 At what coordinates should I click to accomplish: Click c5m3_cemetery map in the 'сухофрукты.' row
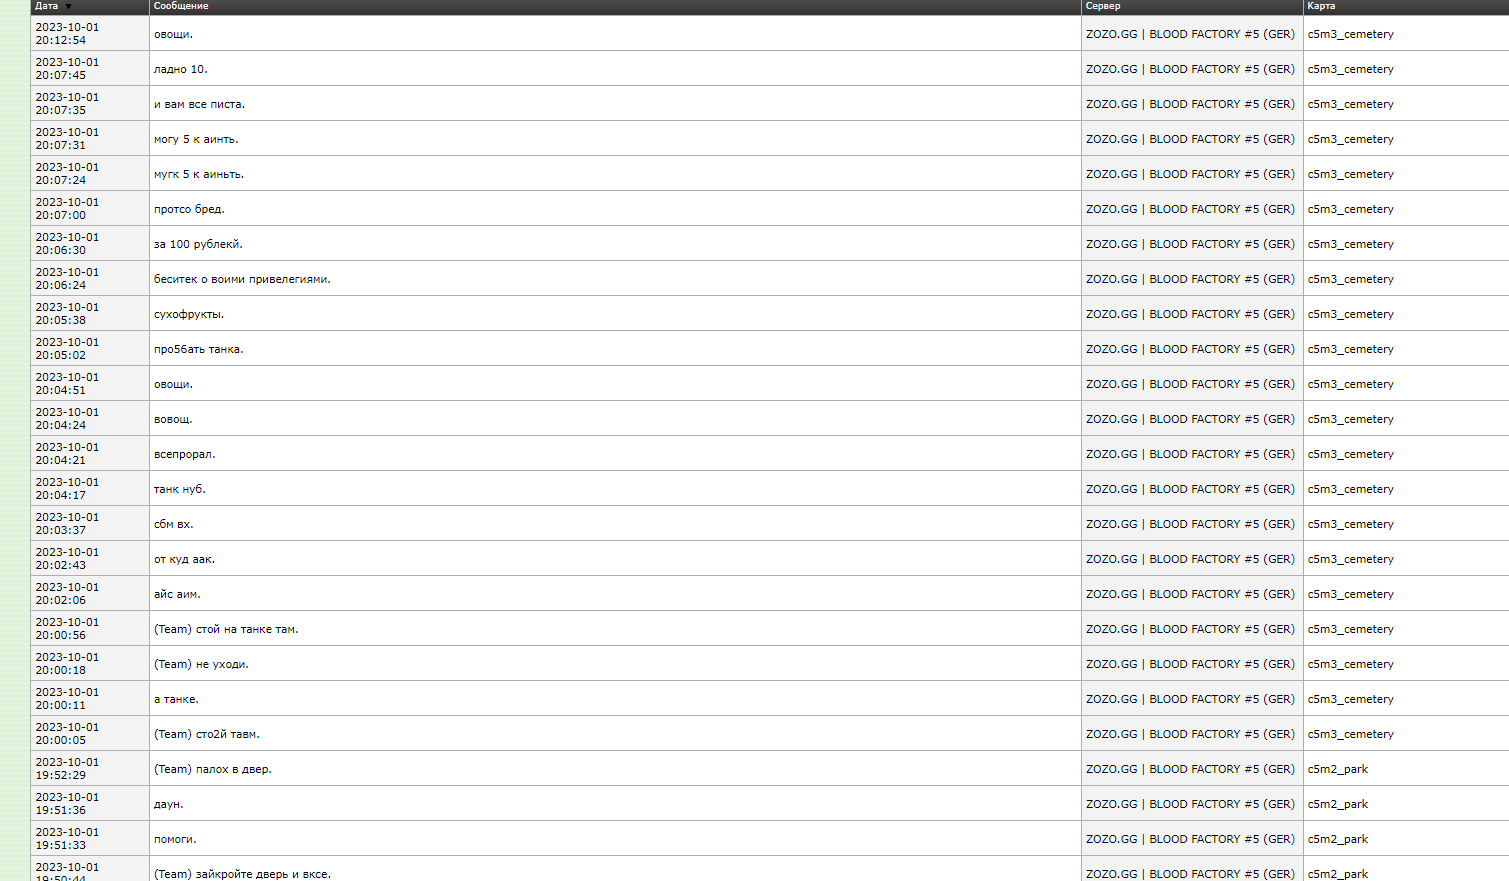(x=1350, y=314)
